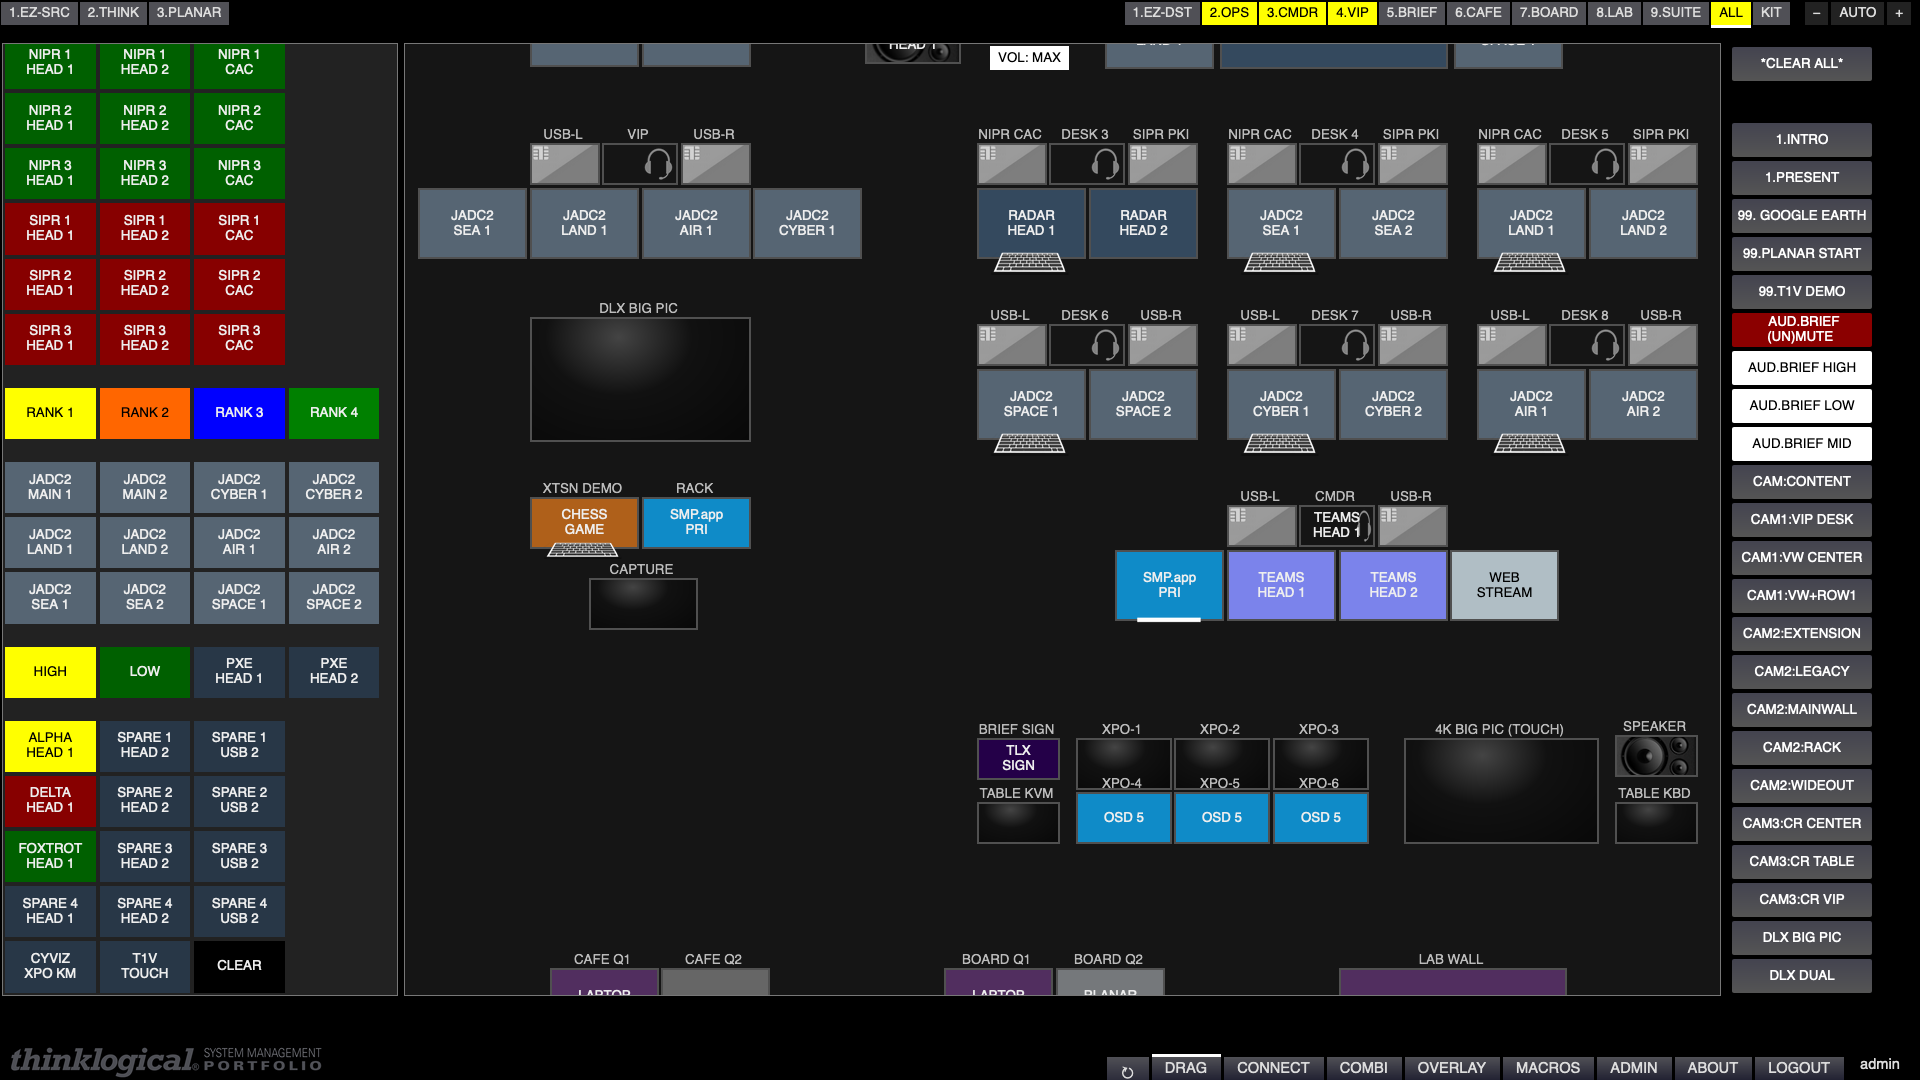
Task: Click the keyboard icon under RADAR HEAD 1
Action: (x=1029, y=262)
